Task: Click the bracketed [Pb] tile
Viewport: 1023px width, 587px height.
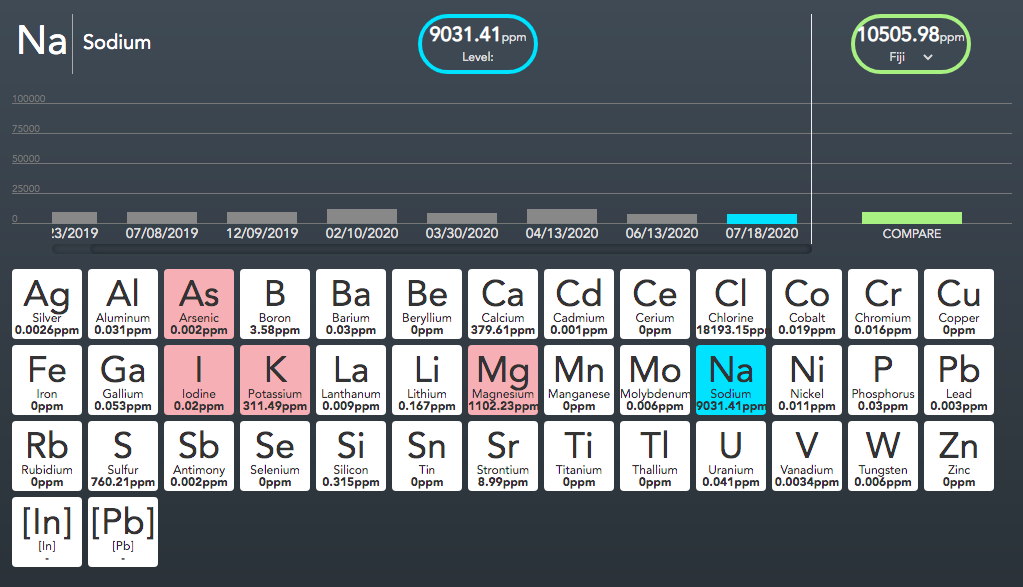Action: click(x=123, y=531)
